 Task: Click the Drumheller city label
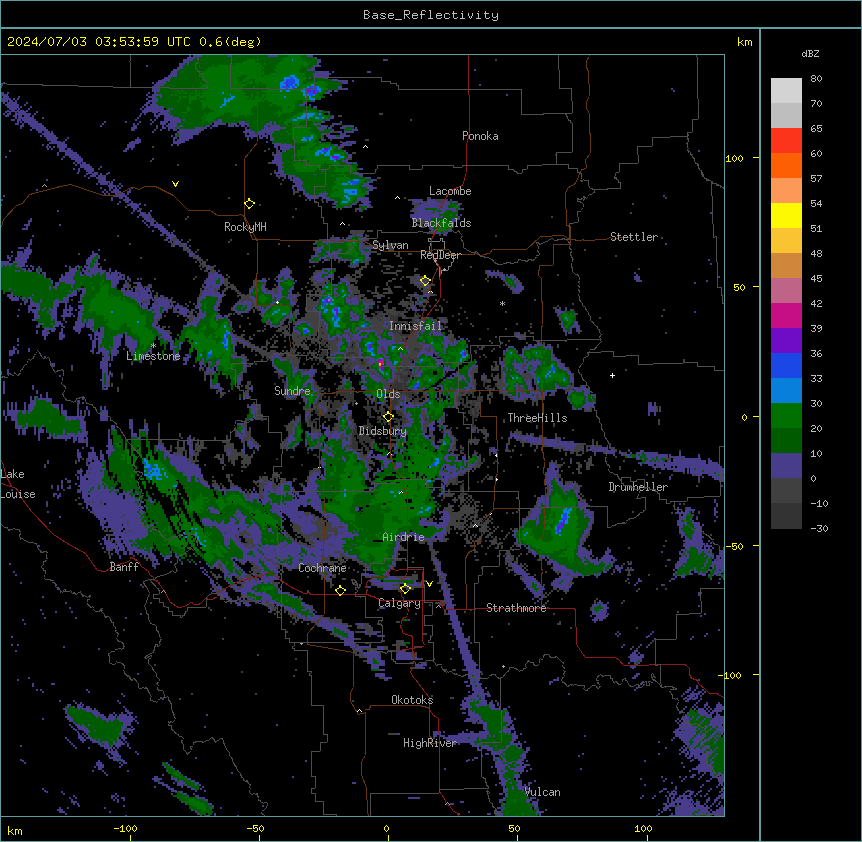pos(638,487)
